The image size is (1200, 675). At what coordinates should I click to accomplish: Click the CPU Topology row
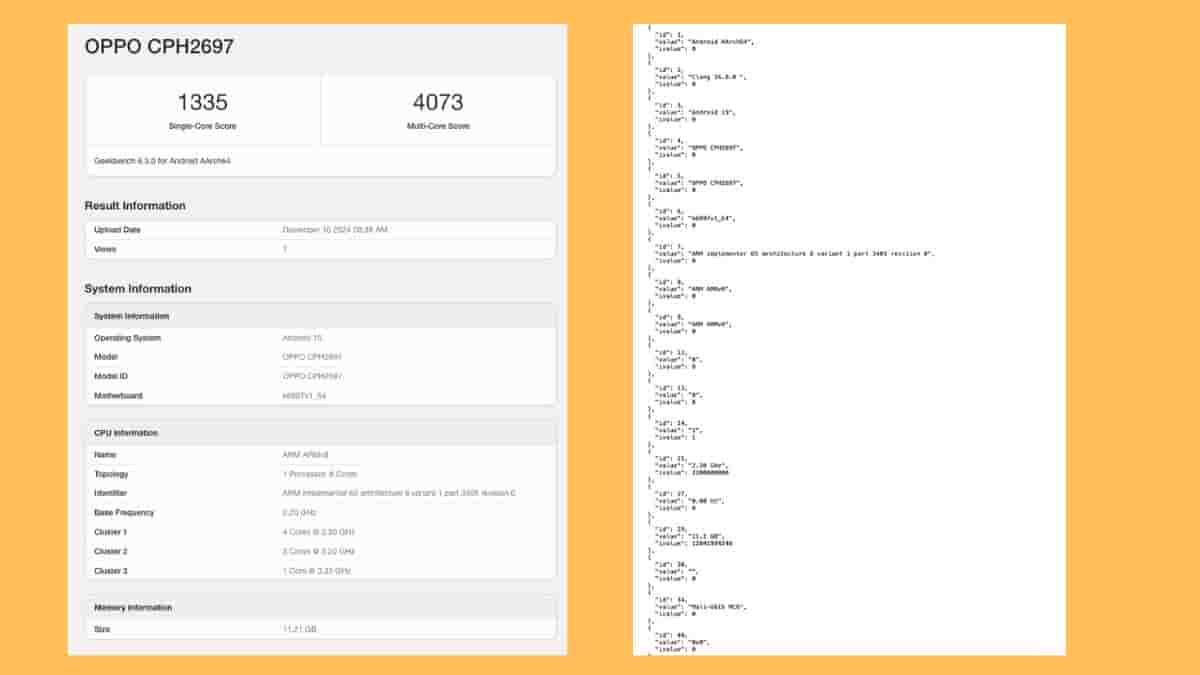point(320,474)
